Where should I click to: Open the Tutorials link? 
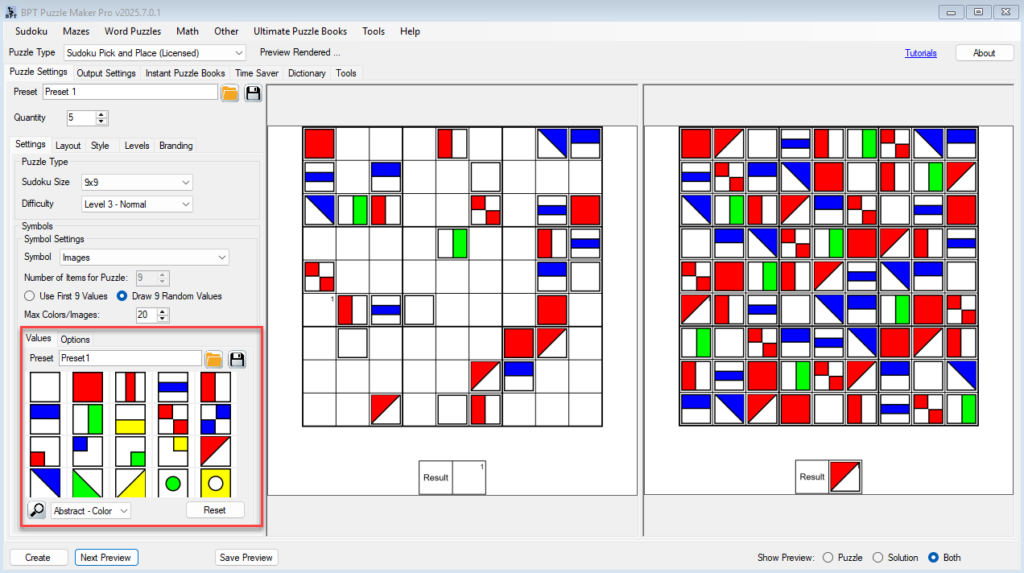(921, 53)
